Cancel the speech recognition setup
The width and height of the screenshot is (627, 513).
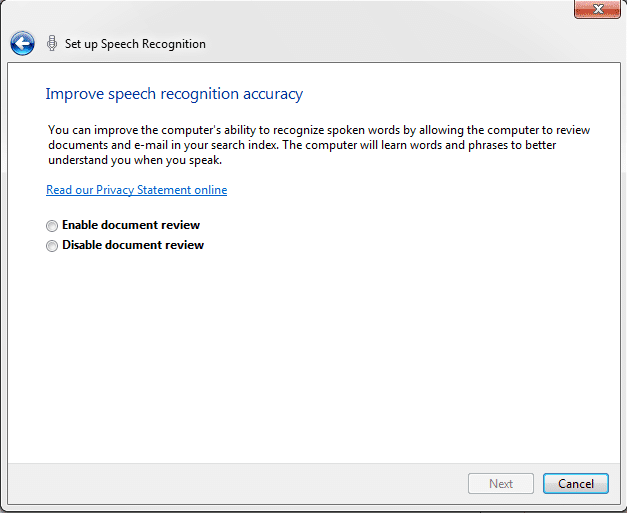click(576, 484)
